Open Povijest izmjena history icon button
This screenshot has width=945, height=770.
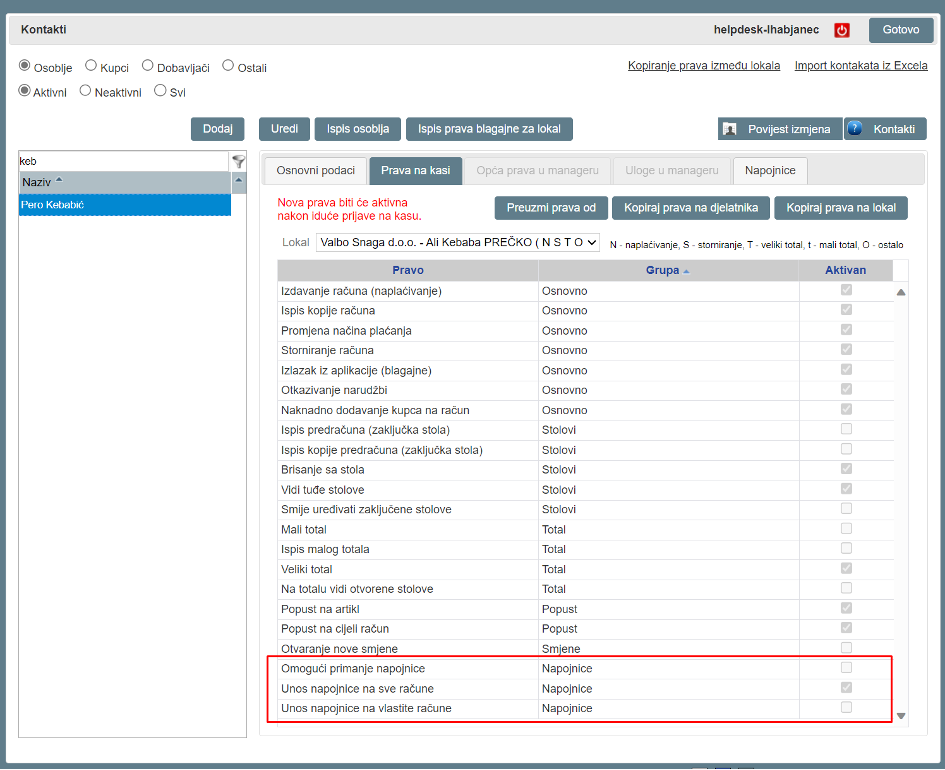click(730, 129)
